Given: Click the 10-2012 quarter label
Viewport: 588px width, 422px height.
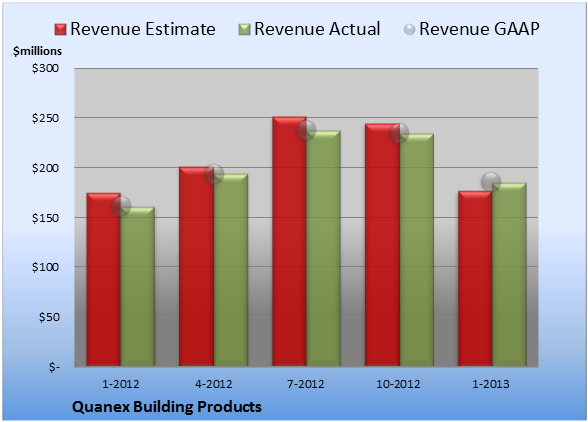Looking at the screenshot, I should [398, 384].
